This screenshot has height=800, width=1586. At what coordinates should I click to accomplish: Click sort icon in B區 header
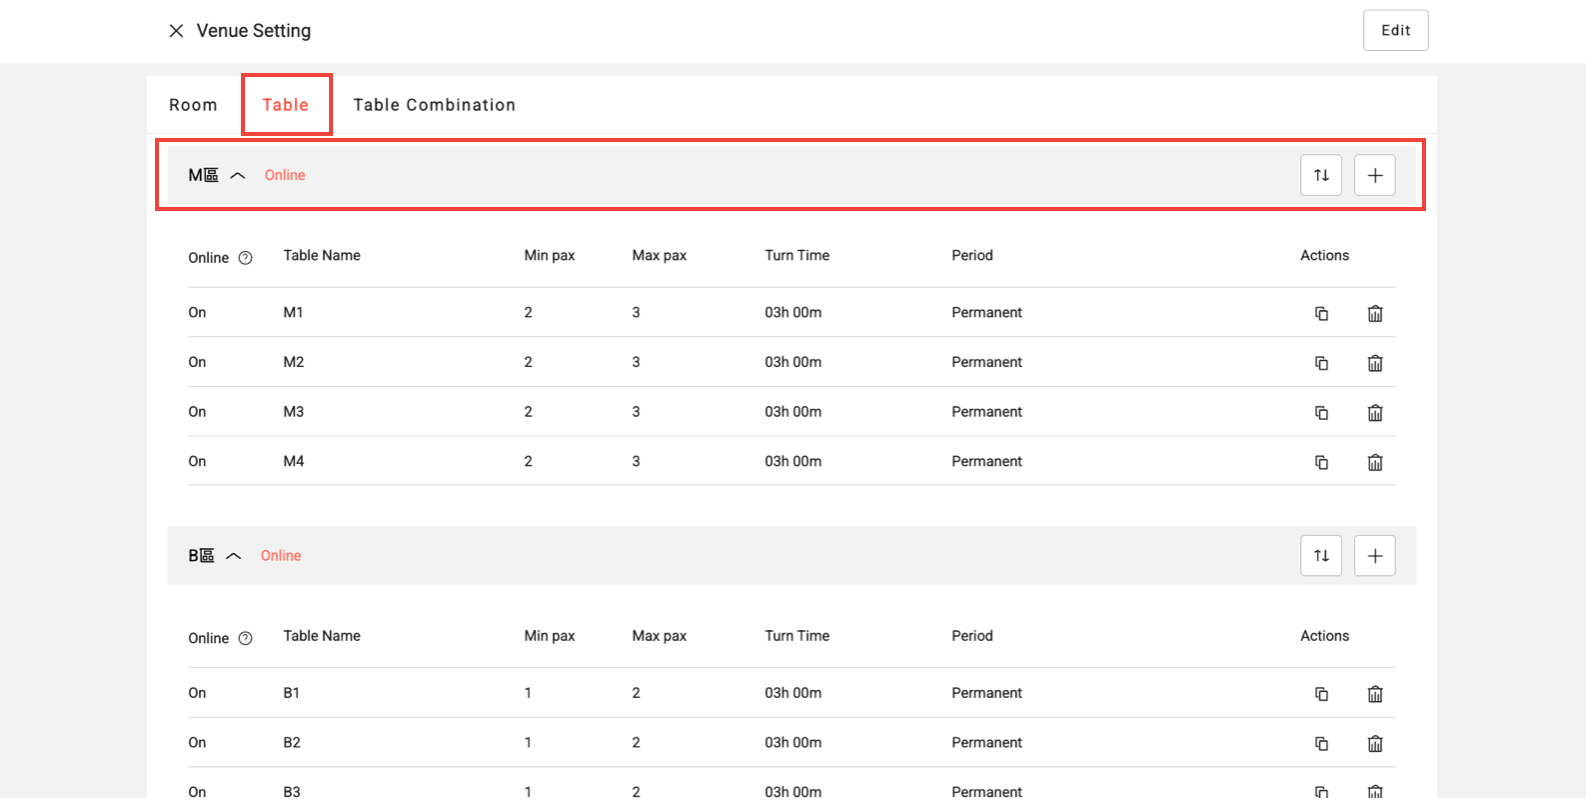point(1321,555)
